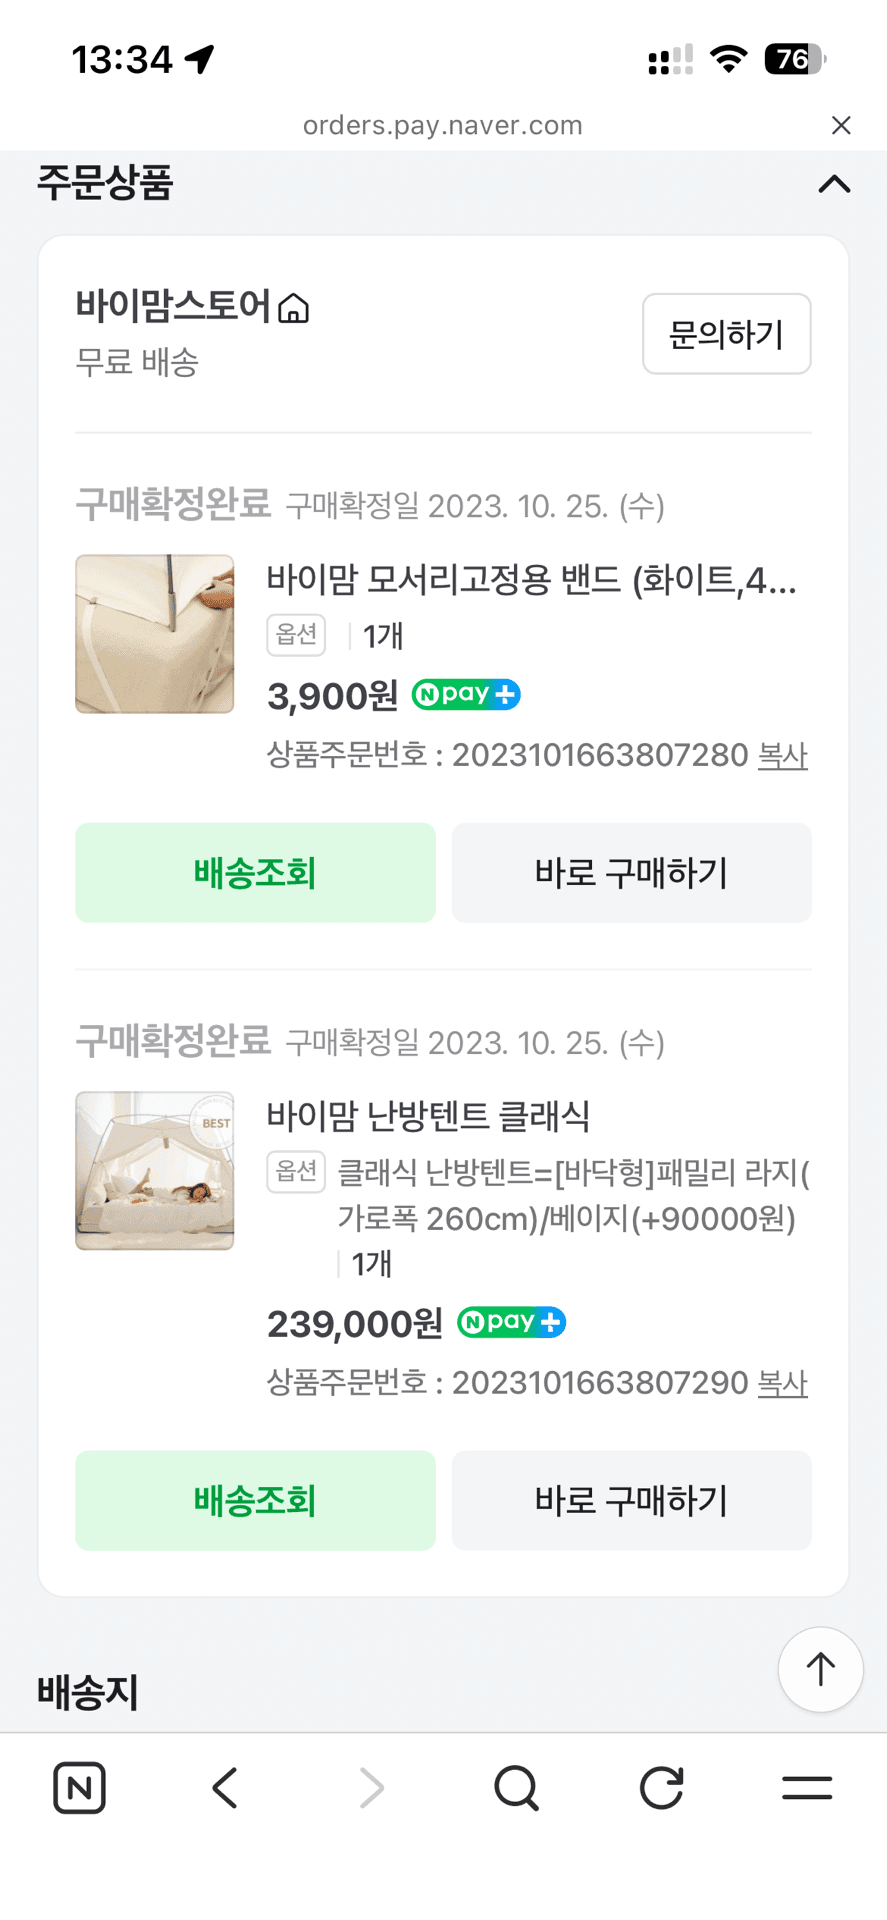This screenshot has width=887, height=1920.
Task: Tap 배송조회 for 난방텐트 클래식
Action: (255, 1500)
